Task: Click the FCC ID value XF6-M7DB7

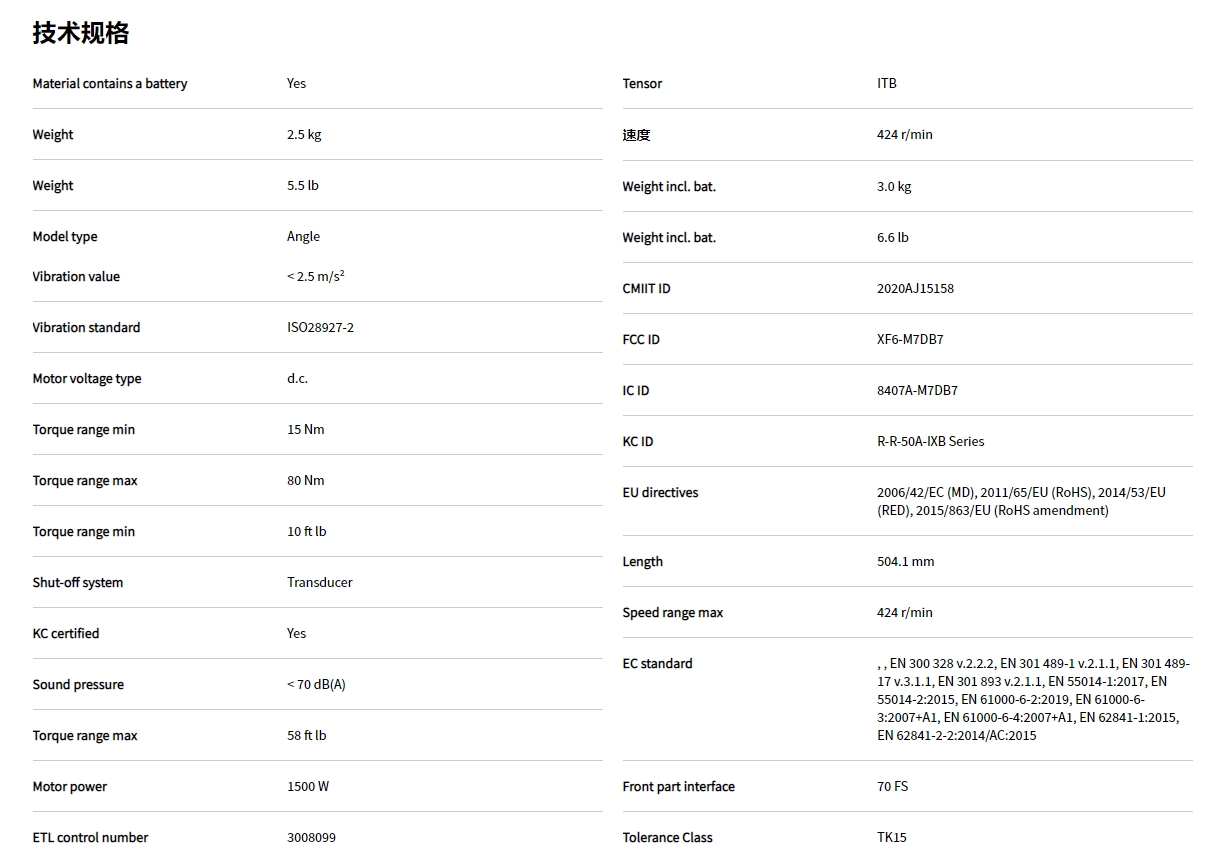Action: pyautogui.click(x=910, y=340)
